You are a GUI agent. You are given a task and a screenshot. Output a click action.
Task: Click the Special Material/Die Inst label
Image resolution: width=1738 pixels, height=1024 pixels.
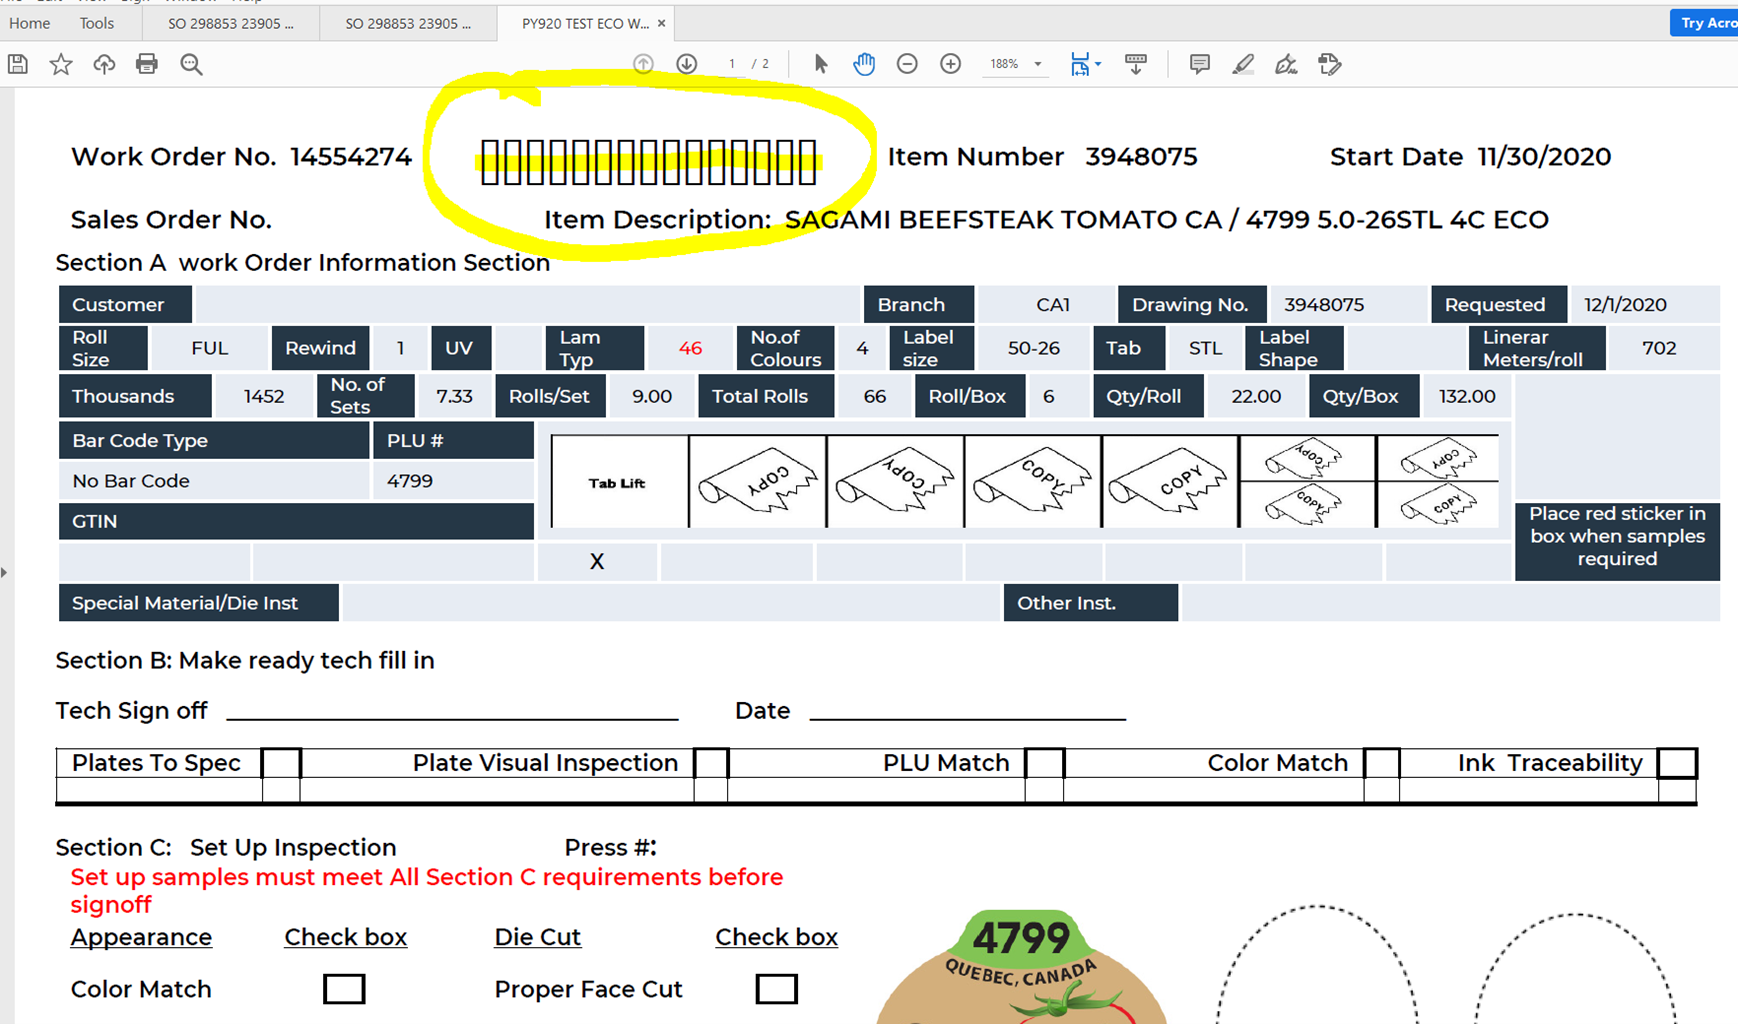tap(198, 603)
